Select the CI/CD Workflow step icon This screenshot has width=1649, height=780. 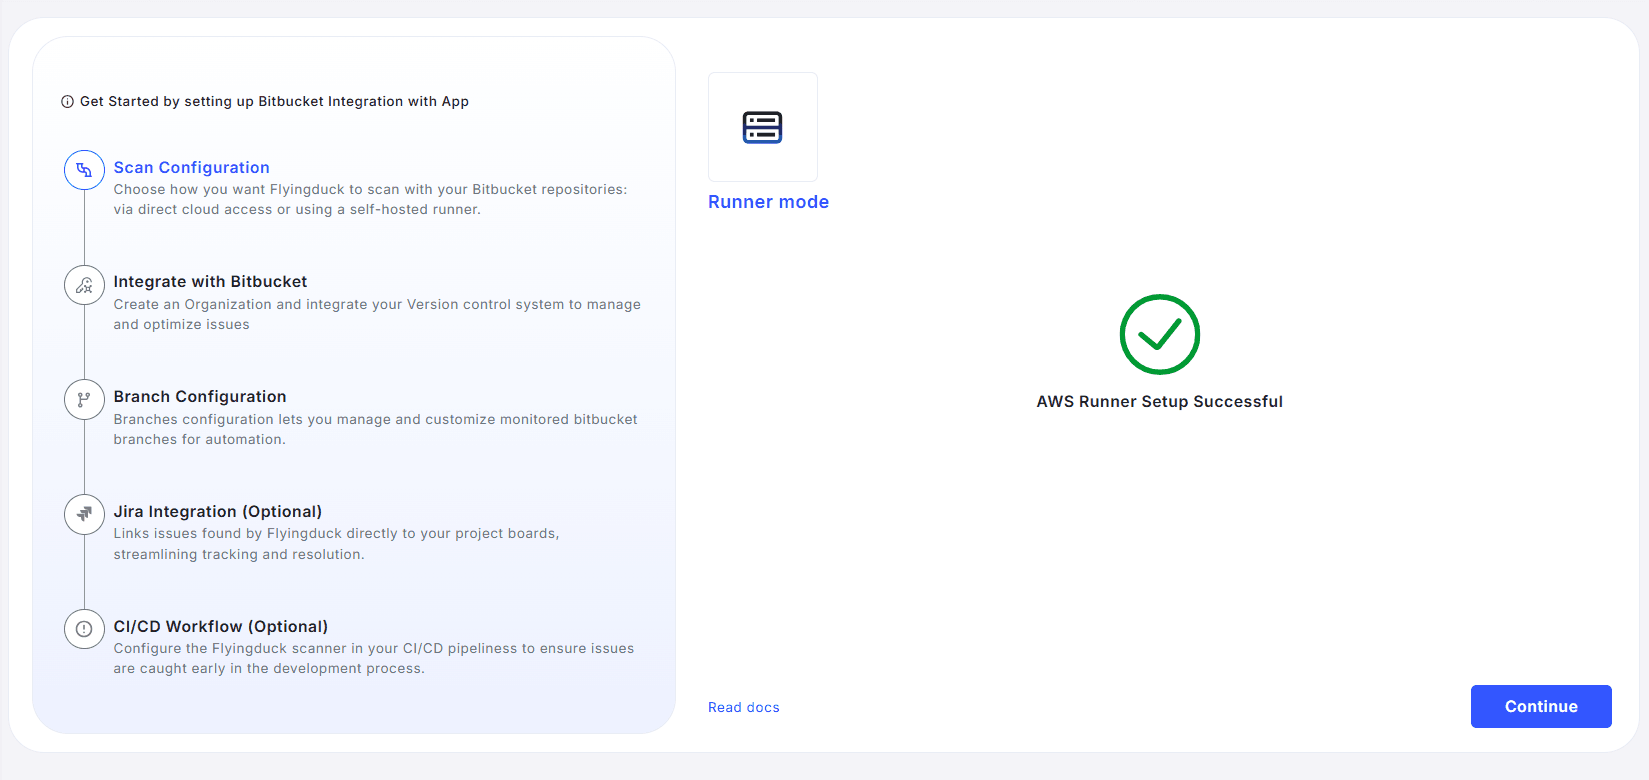click(x=84, y=629)
